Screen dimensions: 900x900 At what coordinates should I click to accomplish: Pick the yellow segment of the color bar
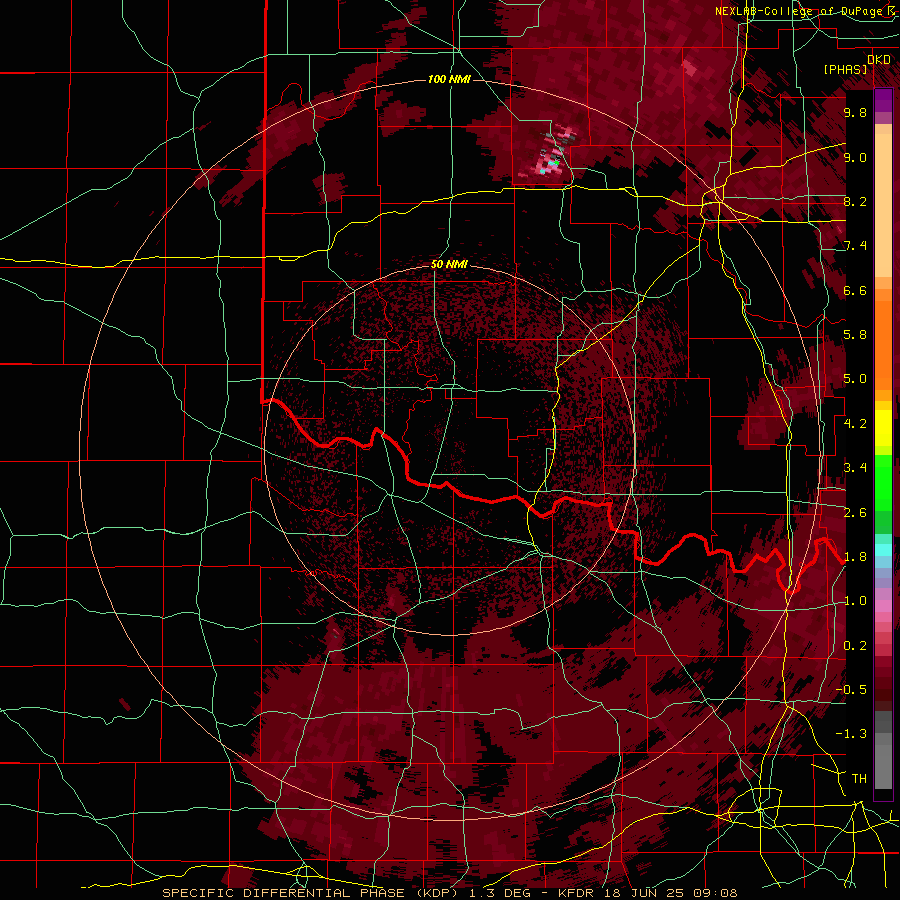pyautogui.click(x=883, y=428)
